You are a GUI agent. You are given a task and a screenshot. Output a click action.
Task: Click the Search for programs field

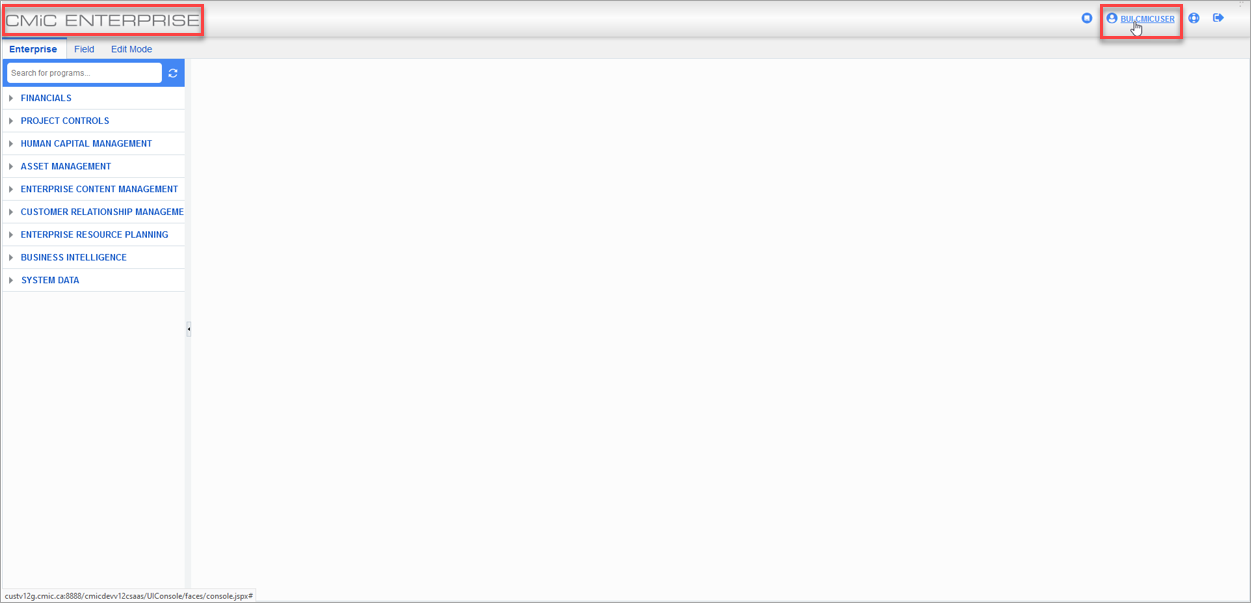pos(84,73)
